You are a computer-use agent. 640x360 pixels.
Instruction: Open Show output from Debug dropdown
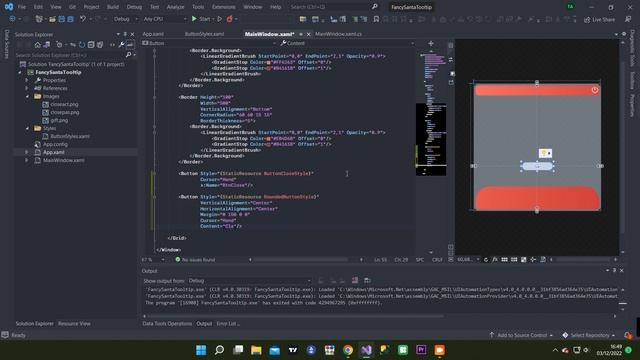[x=249, y=281]
